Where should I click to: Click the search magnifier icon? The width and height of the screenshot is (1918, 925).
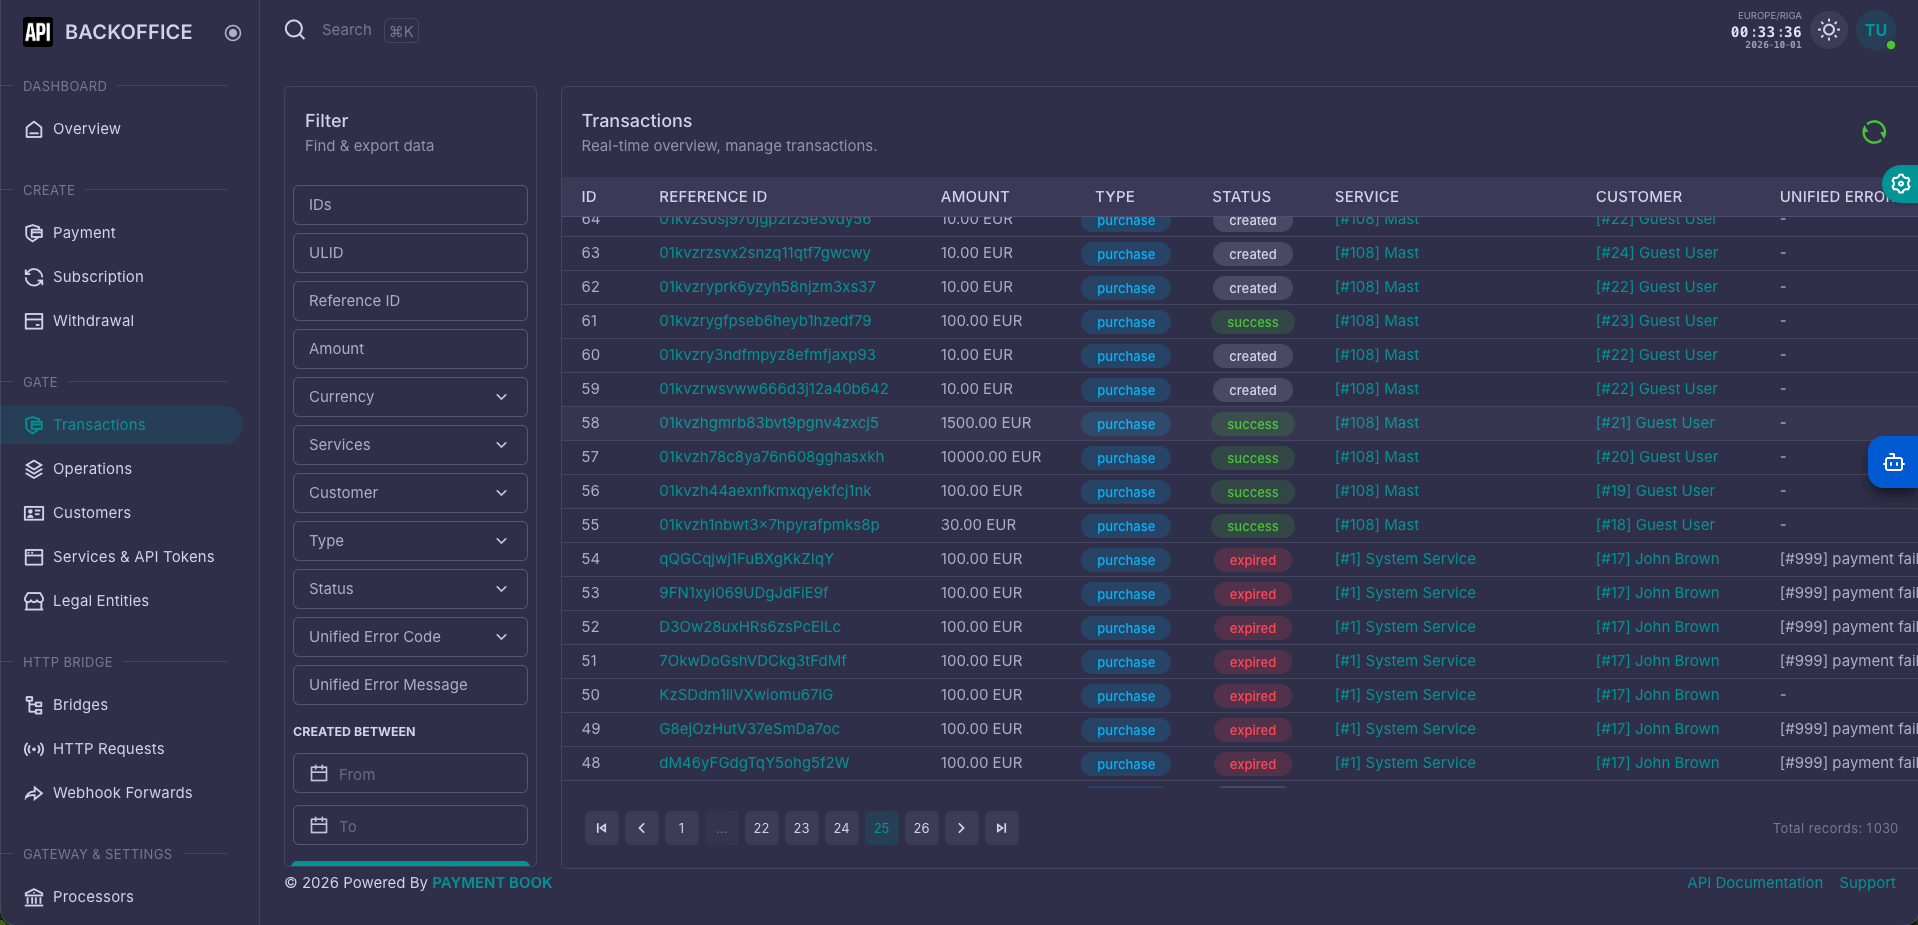[295, 30]
